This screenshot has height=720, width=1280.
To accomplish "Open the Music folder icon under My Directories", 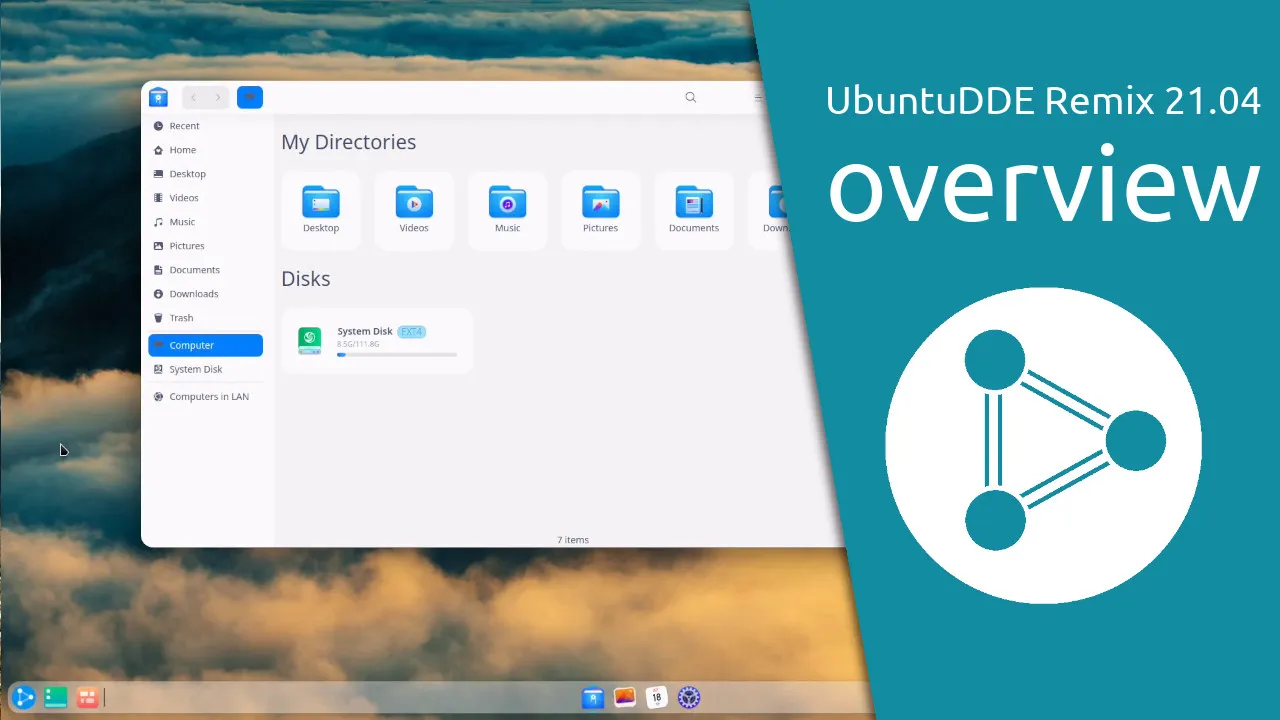I will pyautogui.click(x=508, y=202).
